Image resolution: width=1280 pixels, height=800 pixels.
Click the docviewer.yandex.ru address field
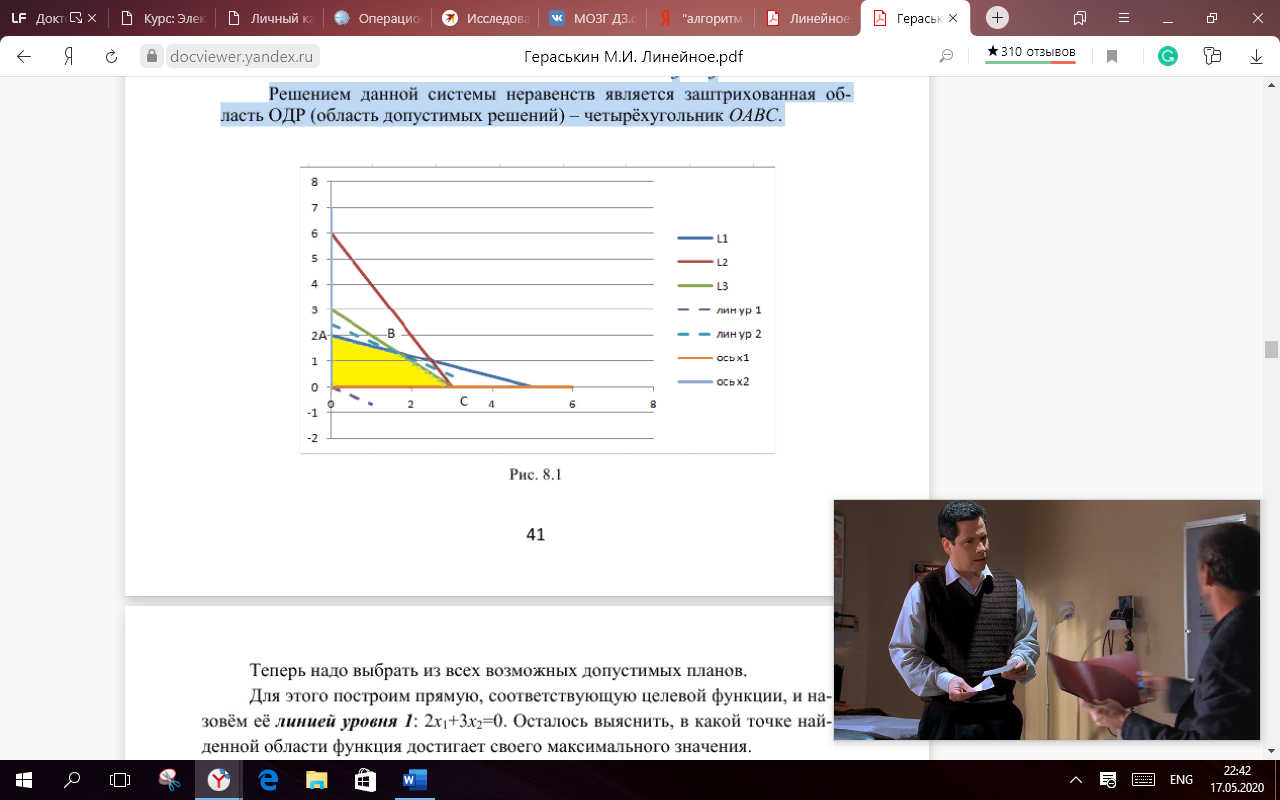[240, 57]
